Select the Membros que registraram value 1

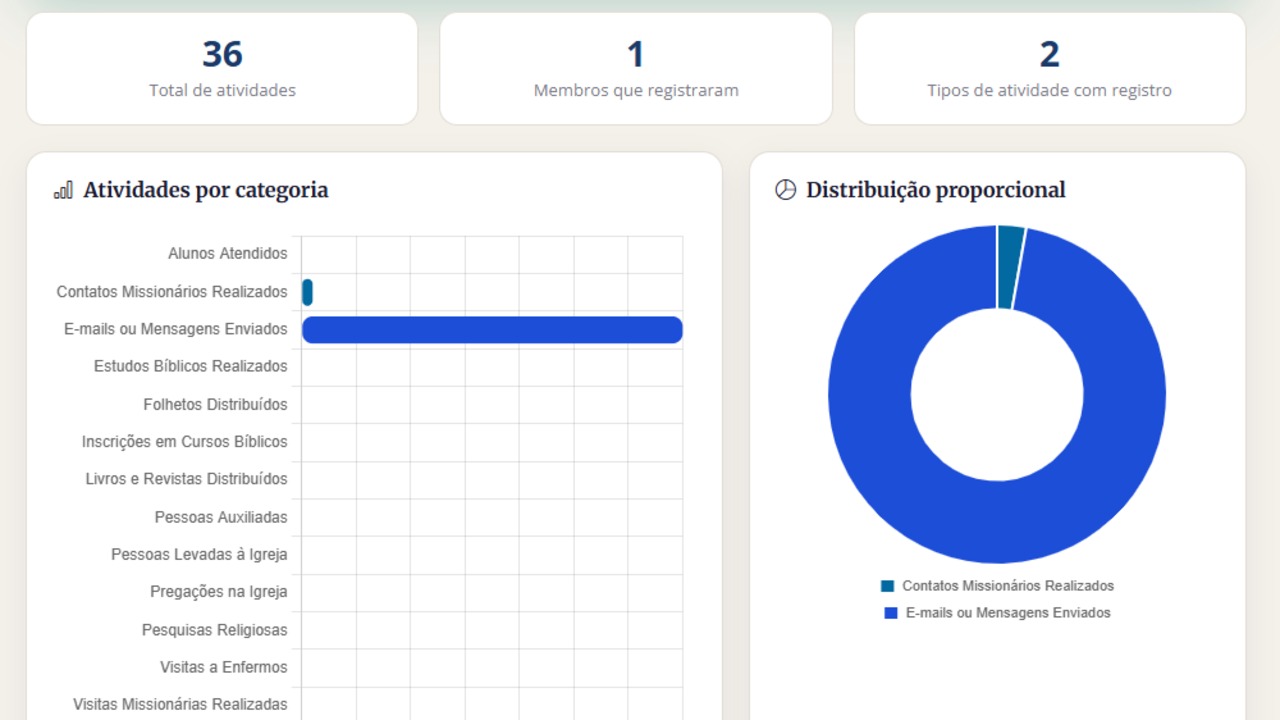(636, 54)
